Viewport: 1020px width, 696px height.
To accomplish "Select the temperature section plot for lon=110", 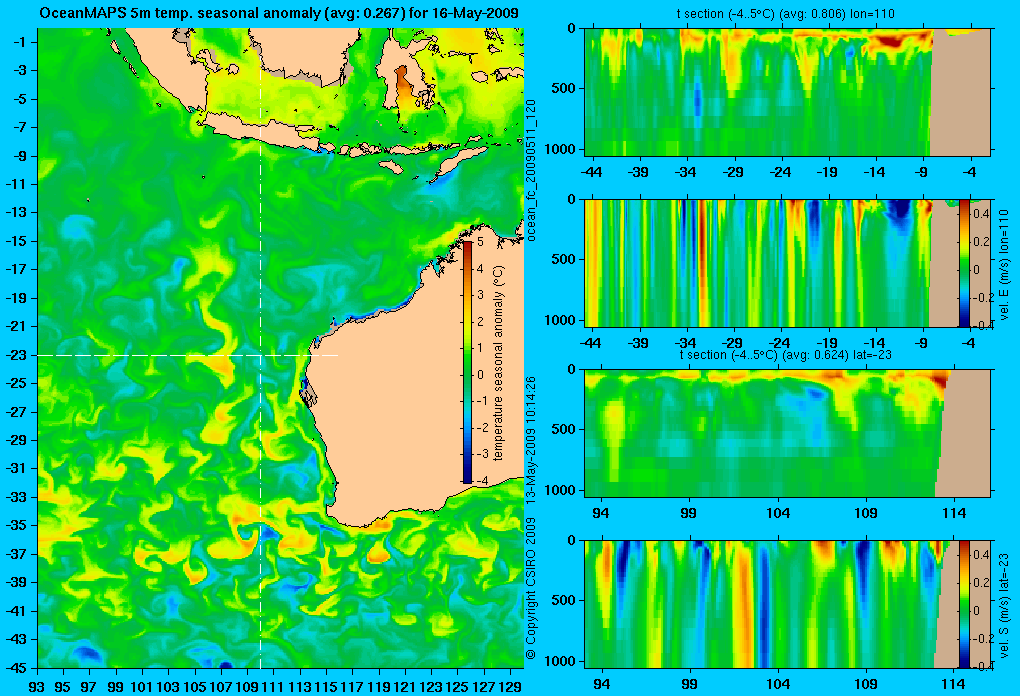I will coord(788,92).
